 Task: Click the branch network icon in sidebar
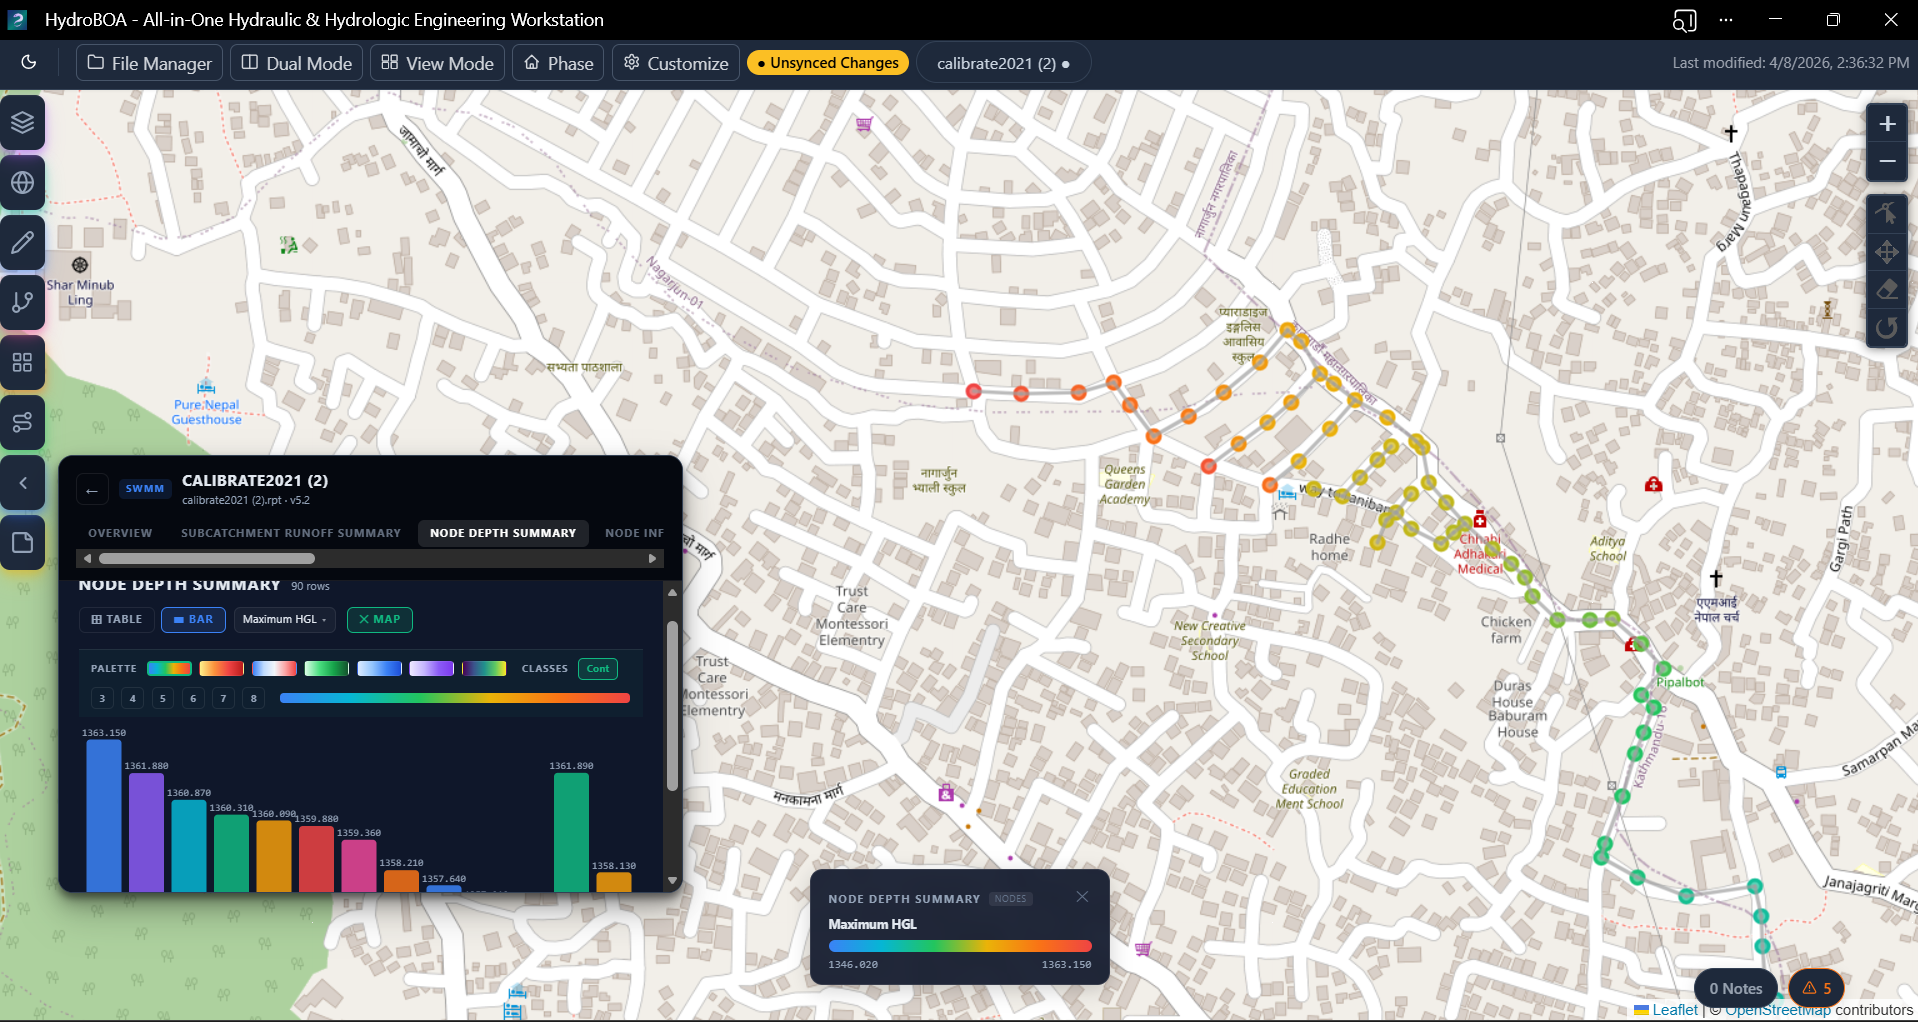(23, 303)
